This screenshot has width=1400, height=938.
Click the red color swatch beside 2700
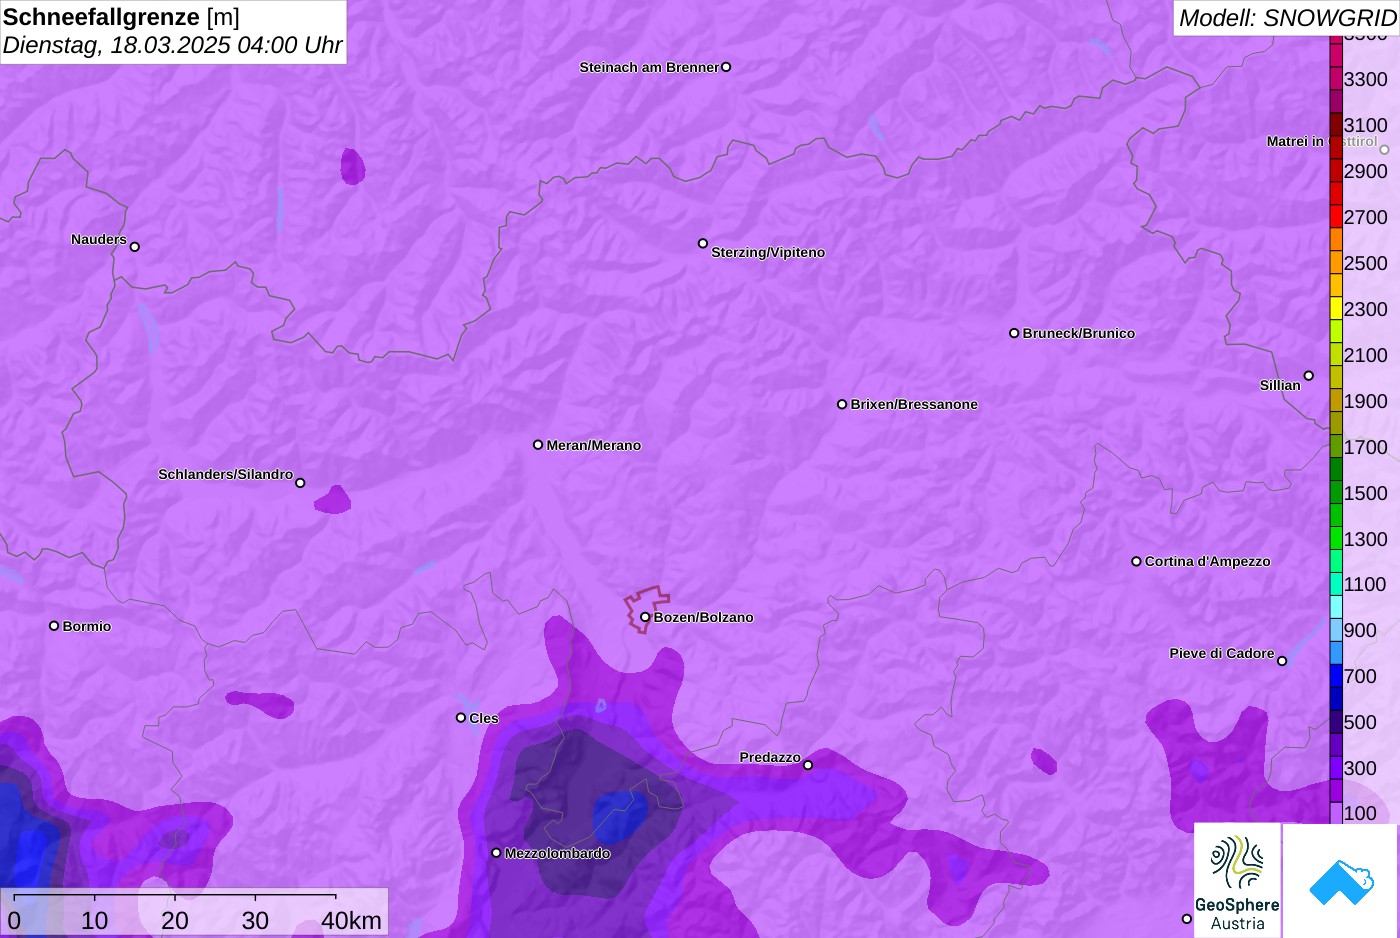[x=1336, y=217]
